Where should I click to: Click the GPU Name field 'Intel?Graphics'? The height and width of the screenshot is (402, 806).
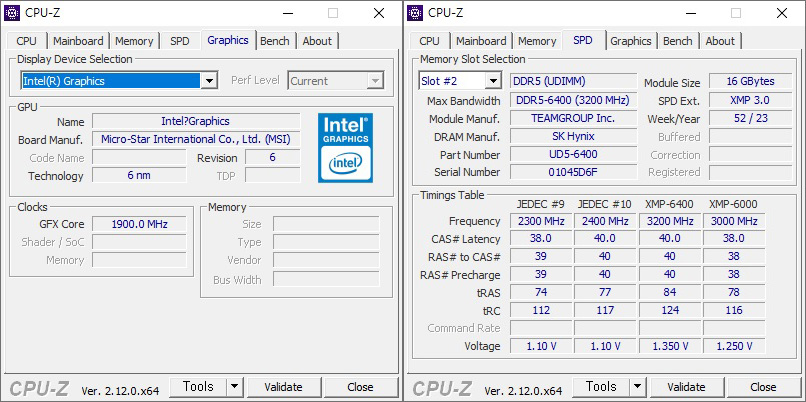tap(196, 121)
